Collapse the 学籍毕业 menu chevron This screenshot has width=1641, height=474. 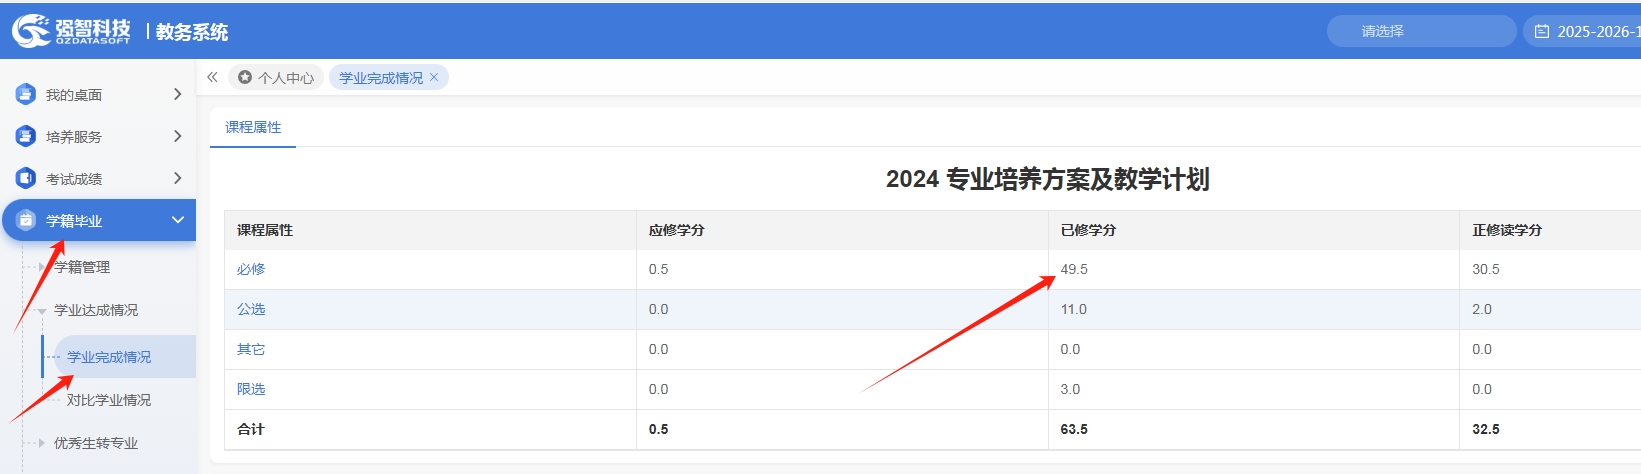177,220
